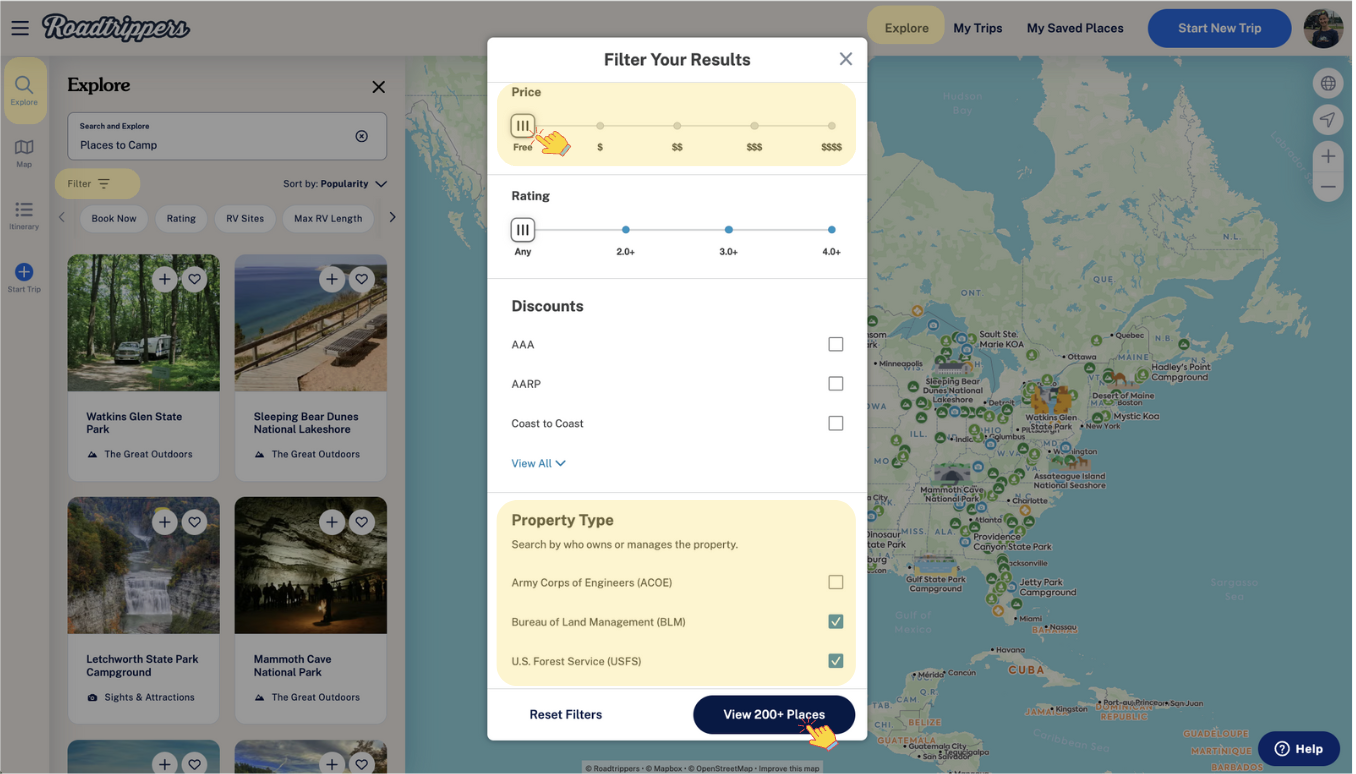This screenshot has width=1356, height=774.
Task: Zoom in on the map
Action: point(1328,156)
